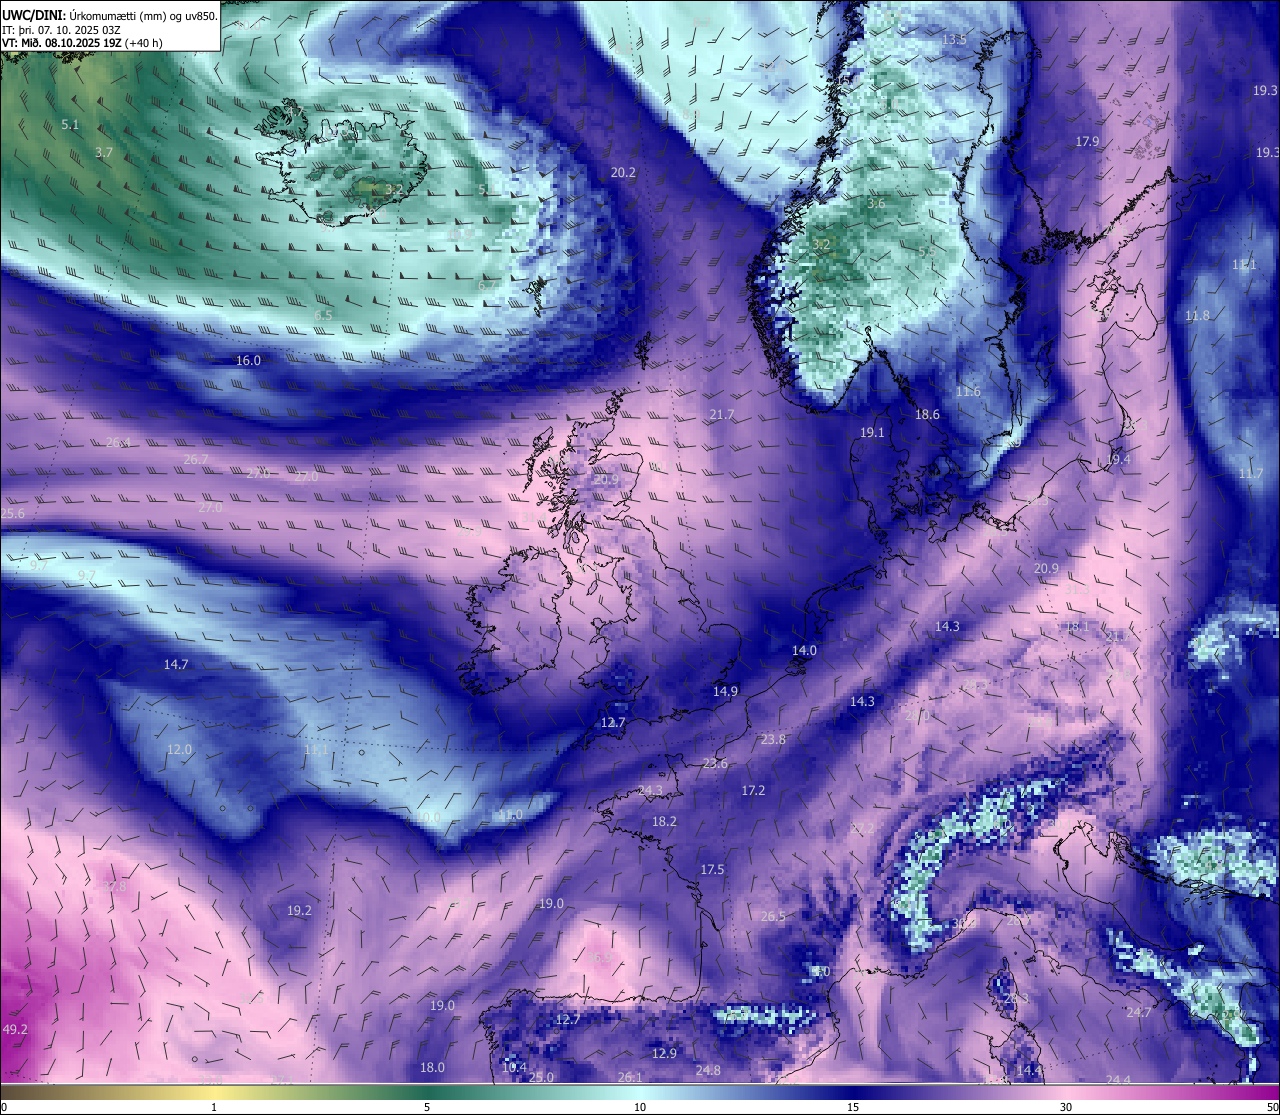1280x1115 pixels.
Task: Click the 26.1 value on the map
Action: pyautogui.click(x=630, y=1077)
